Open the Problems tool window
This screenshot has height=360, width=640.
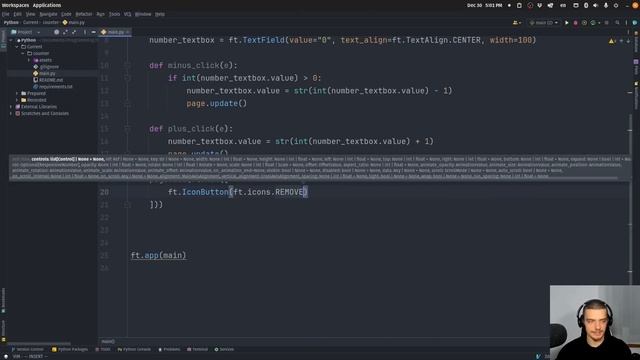coord(169,349)
